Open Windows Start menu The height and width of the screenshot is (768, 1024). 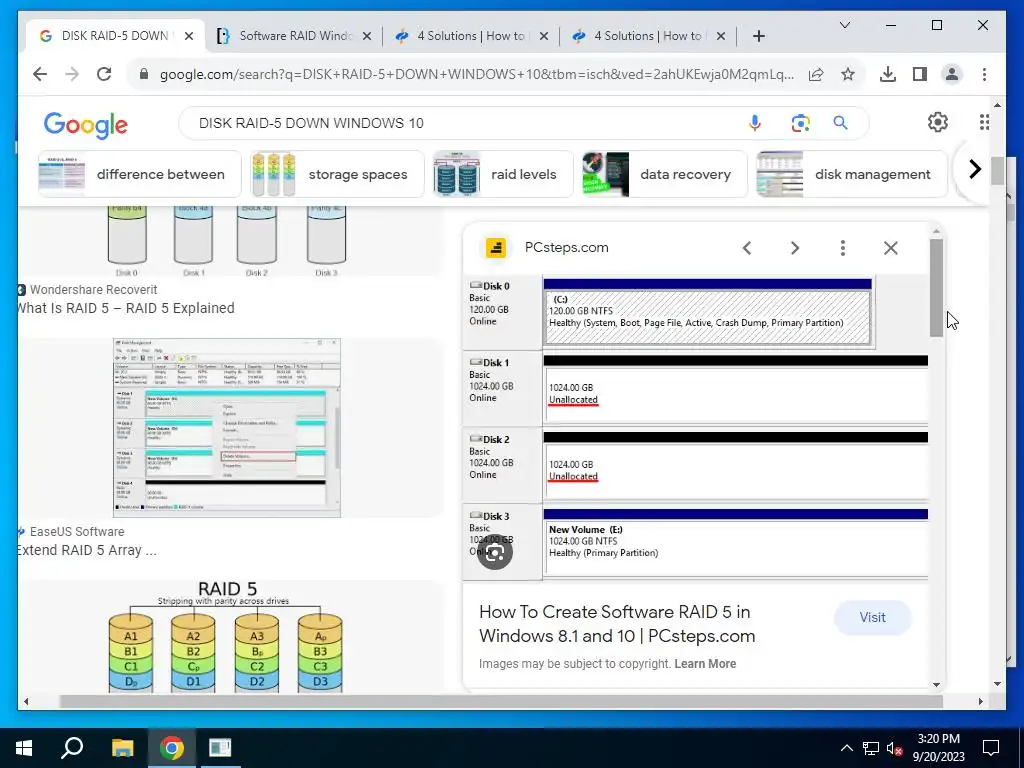click(x=24, y=748)
